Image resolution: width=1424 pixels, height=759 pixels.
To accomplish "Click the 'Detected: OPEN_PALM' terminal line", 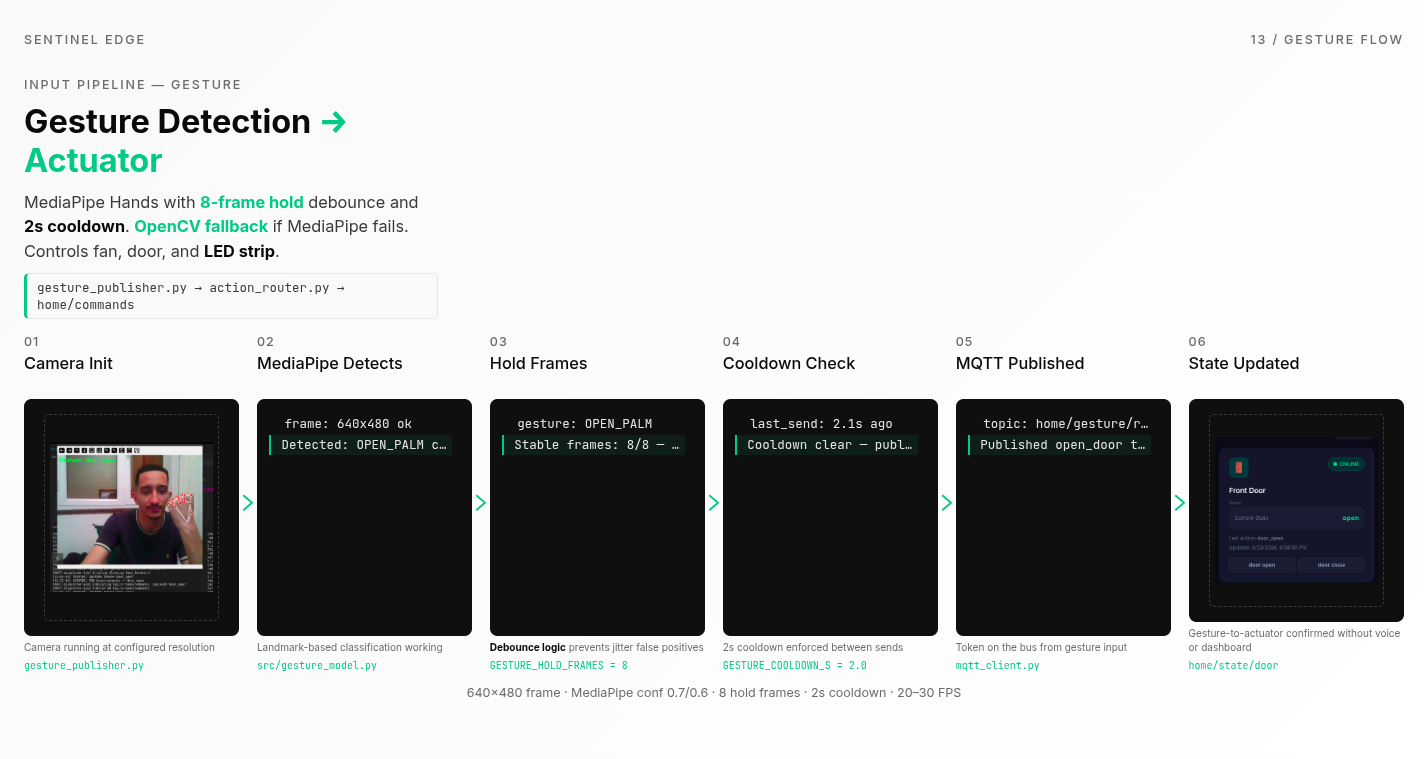I will (361, 445).
